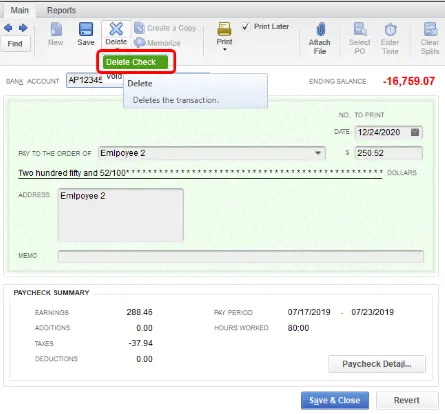Click the amount field 250.52
Screen dimensions: 445x414
click(x=389, y=153)
